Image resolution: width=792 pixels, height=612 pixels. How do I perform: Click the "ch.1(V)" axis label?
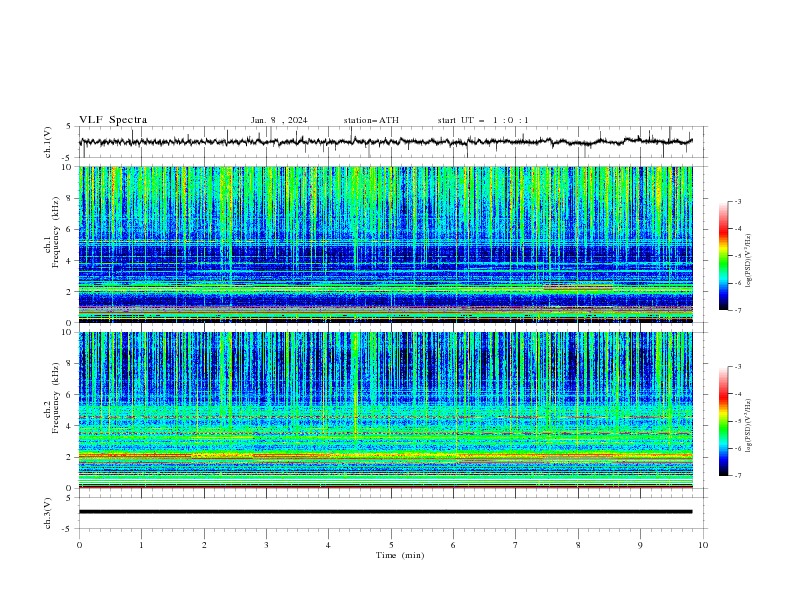(48, 142)
